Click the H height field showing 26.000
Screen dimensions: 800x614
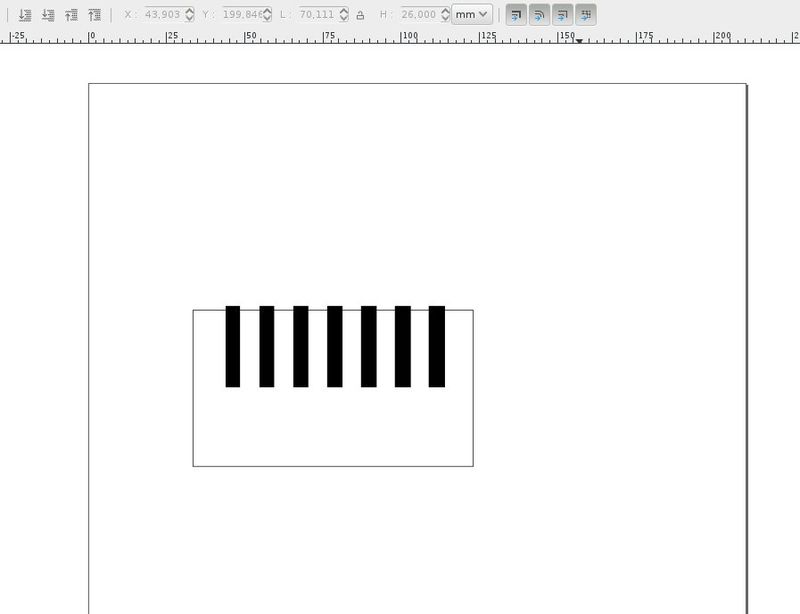(419, 14)
